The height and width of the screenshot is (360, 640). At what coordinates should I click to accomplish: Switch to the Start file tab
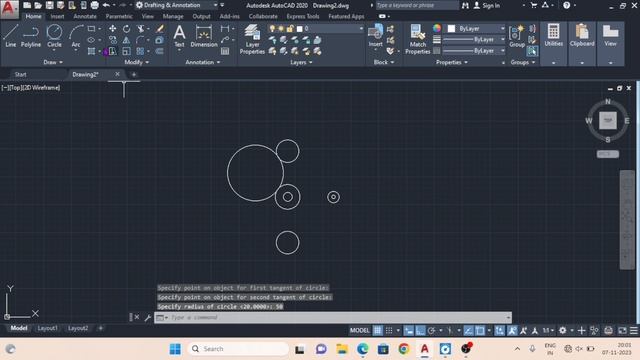[x=20, y=74]
